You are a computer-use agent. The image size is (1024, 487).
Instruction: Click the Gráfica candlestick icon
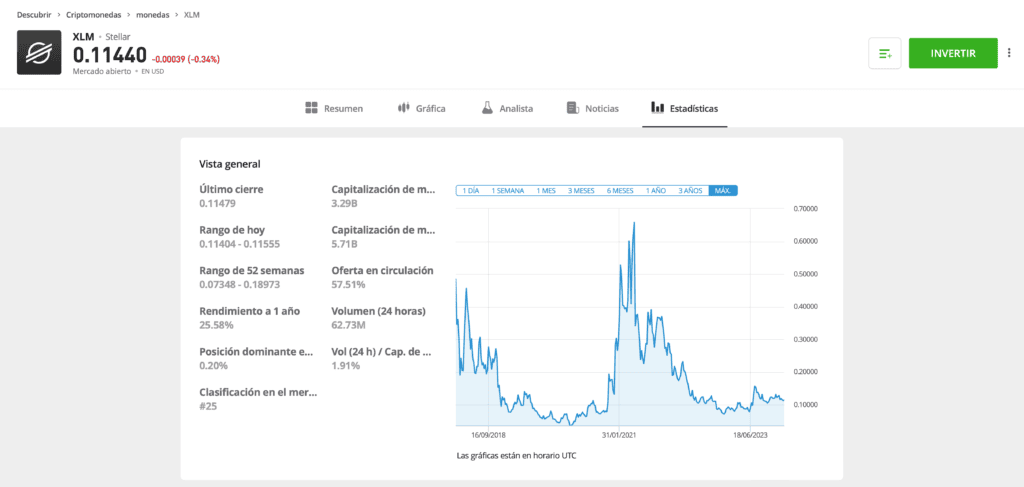pos(404,108)
